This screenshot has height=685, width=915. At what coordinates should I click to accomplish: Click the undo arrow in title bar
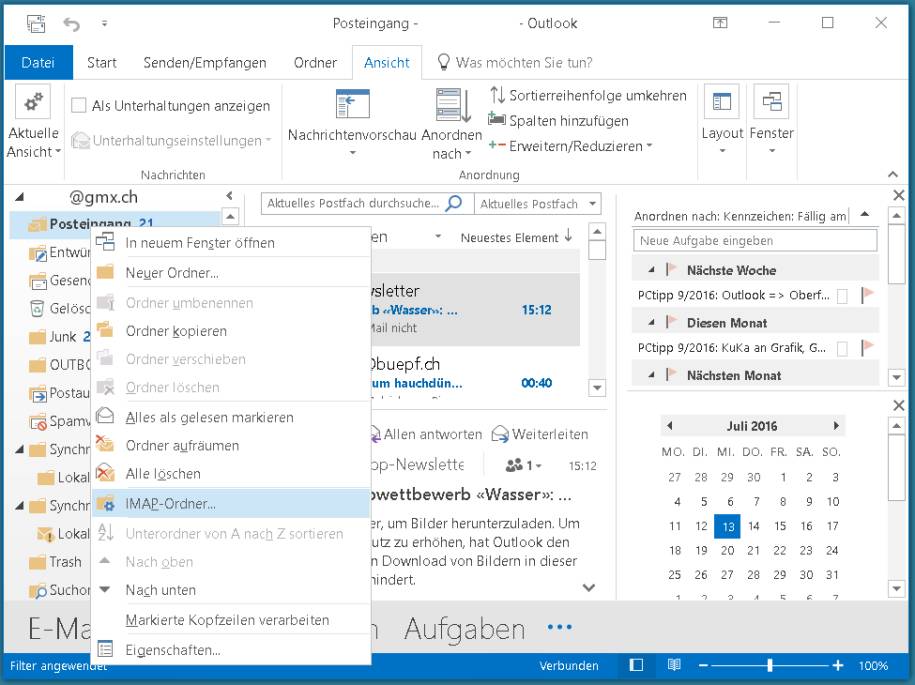pyautogui.click(x=71, y=24)
